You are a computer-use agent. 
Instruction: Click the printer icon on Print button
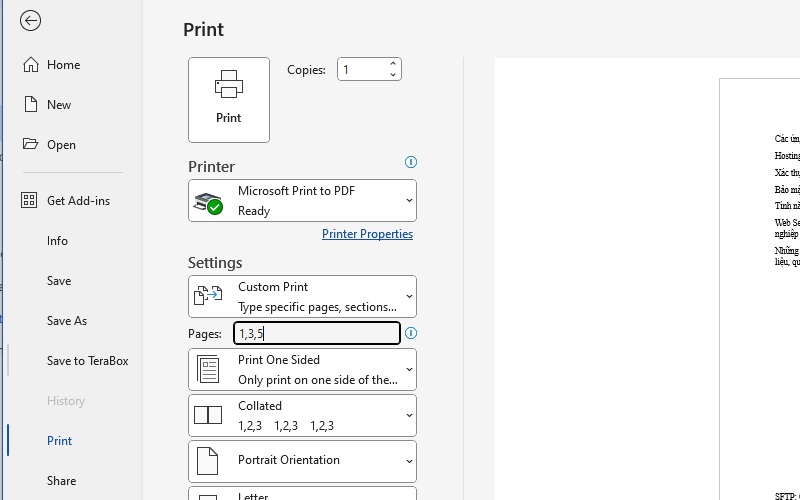tap(228, 84)
